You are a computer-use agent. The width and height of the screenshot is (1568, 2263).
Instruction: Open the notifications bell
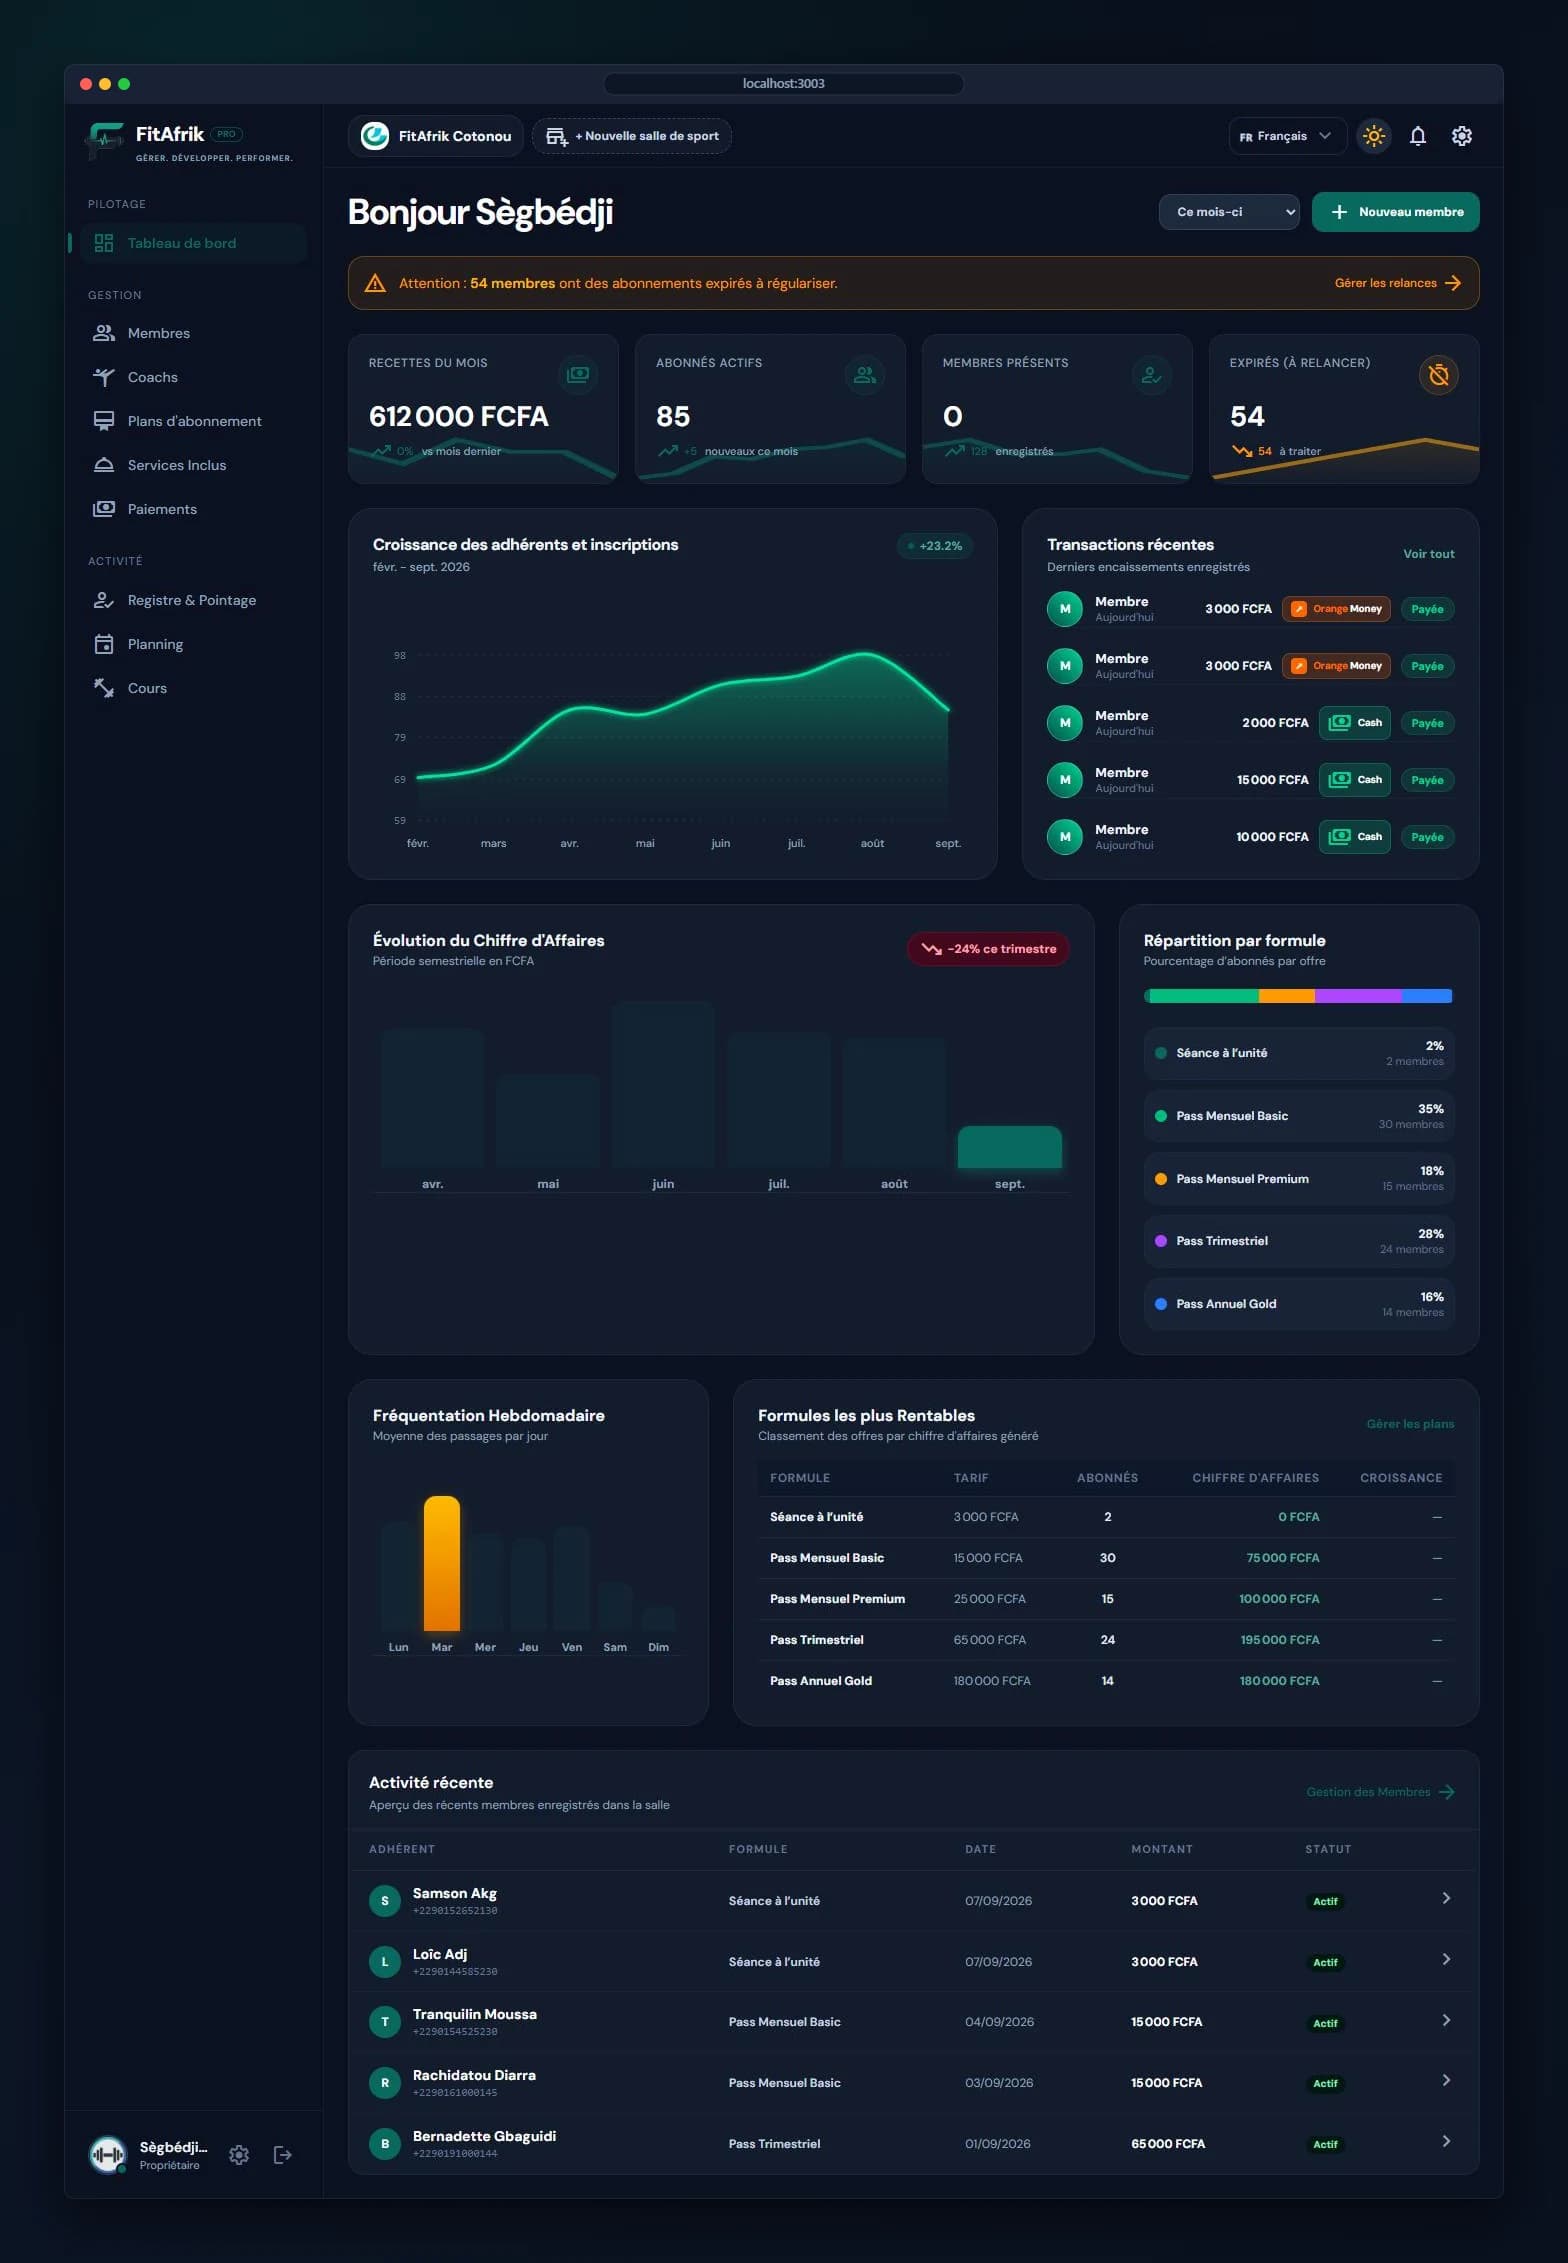[x=1418, y=136]
